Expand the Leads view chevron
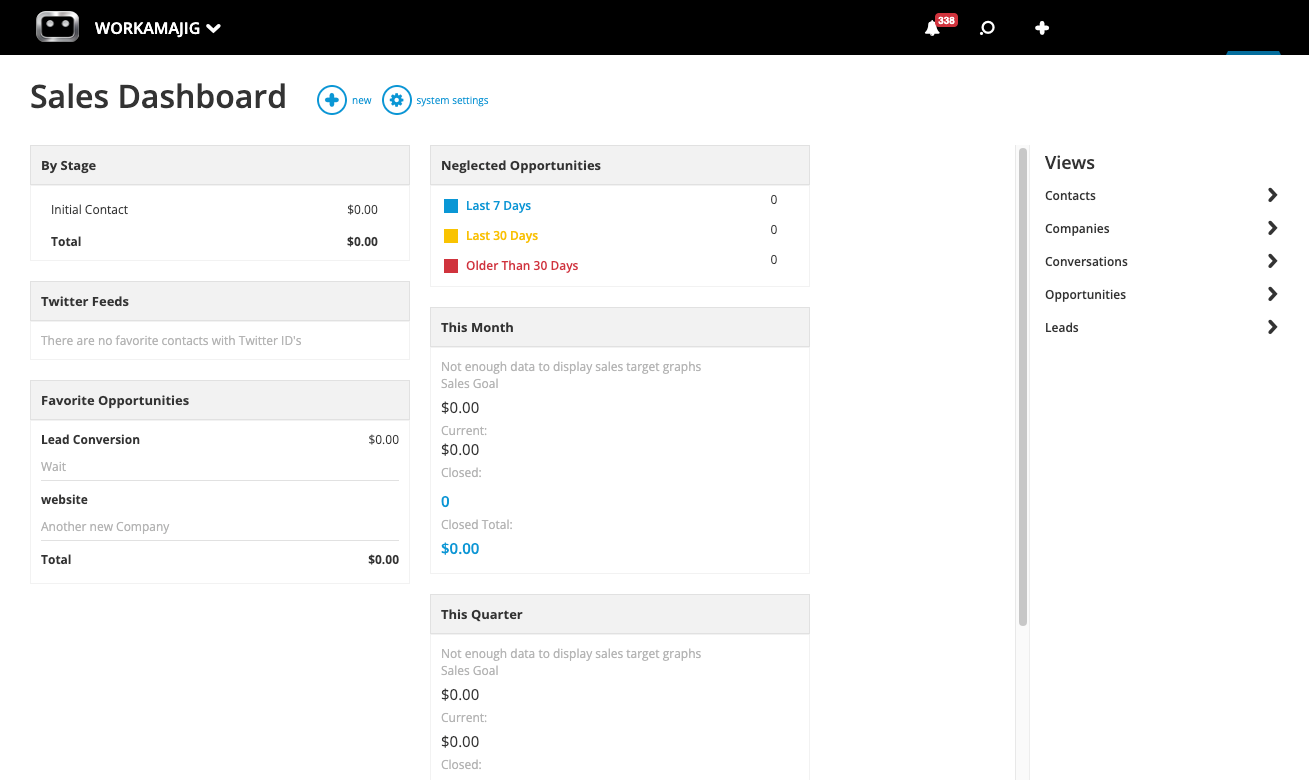1309x780 pixels. pyautogui.click(x=1272, y=327)
